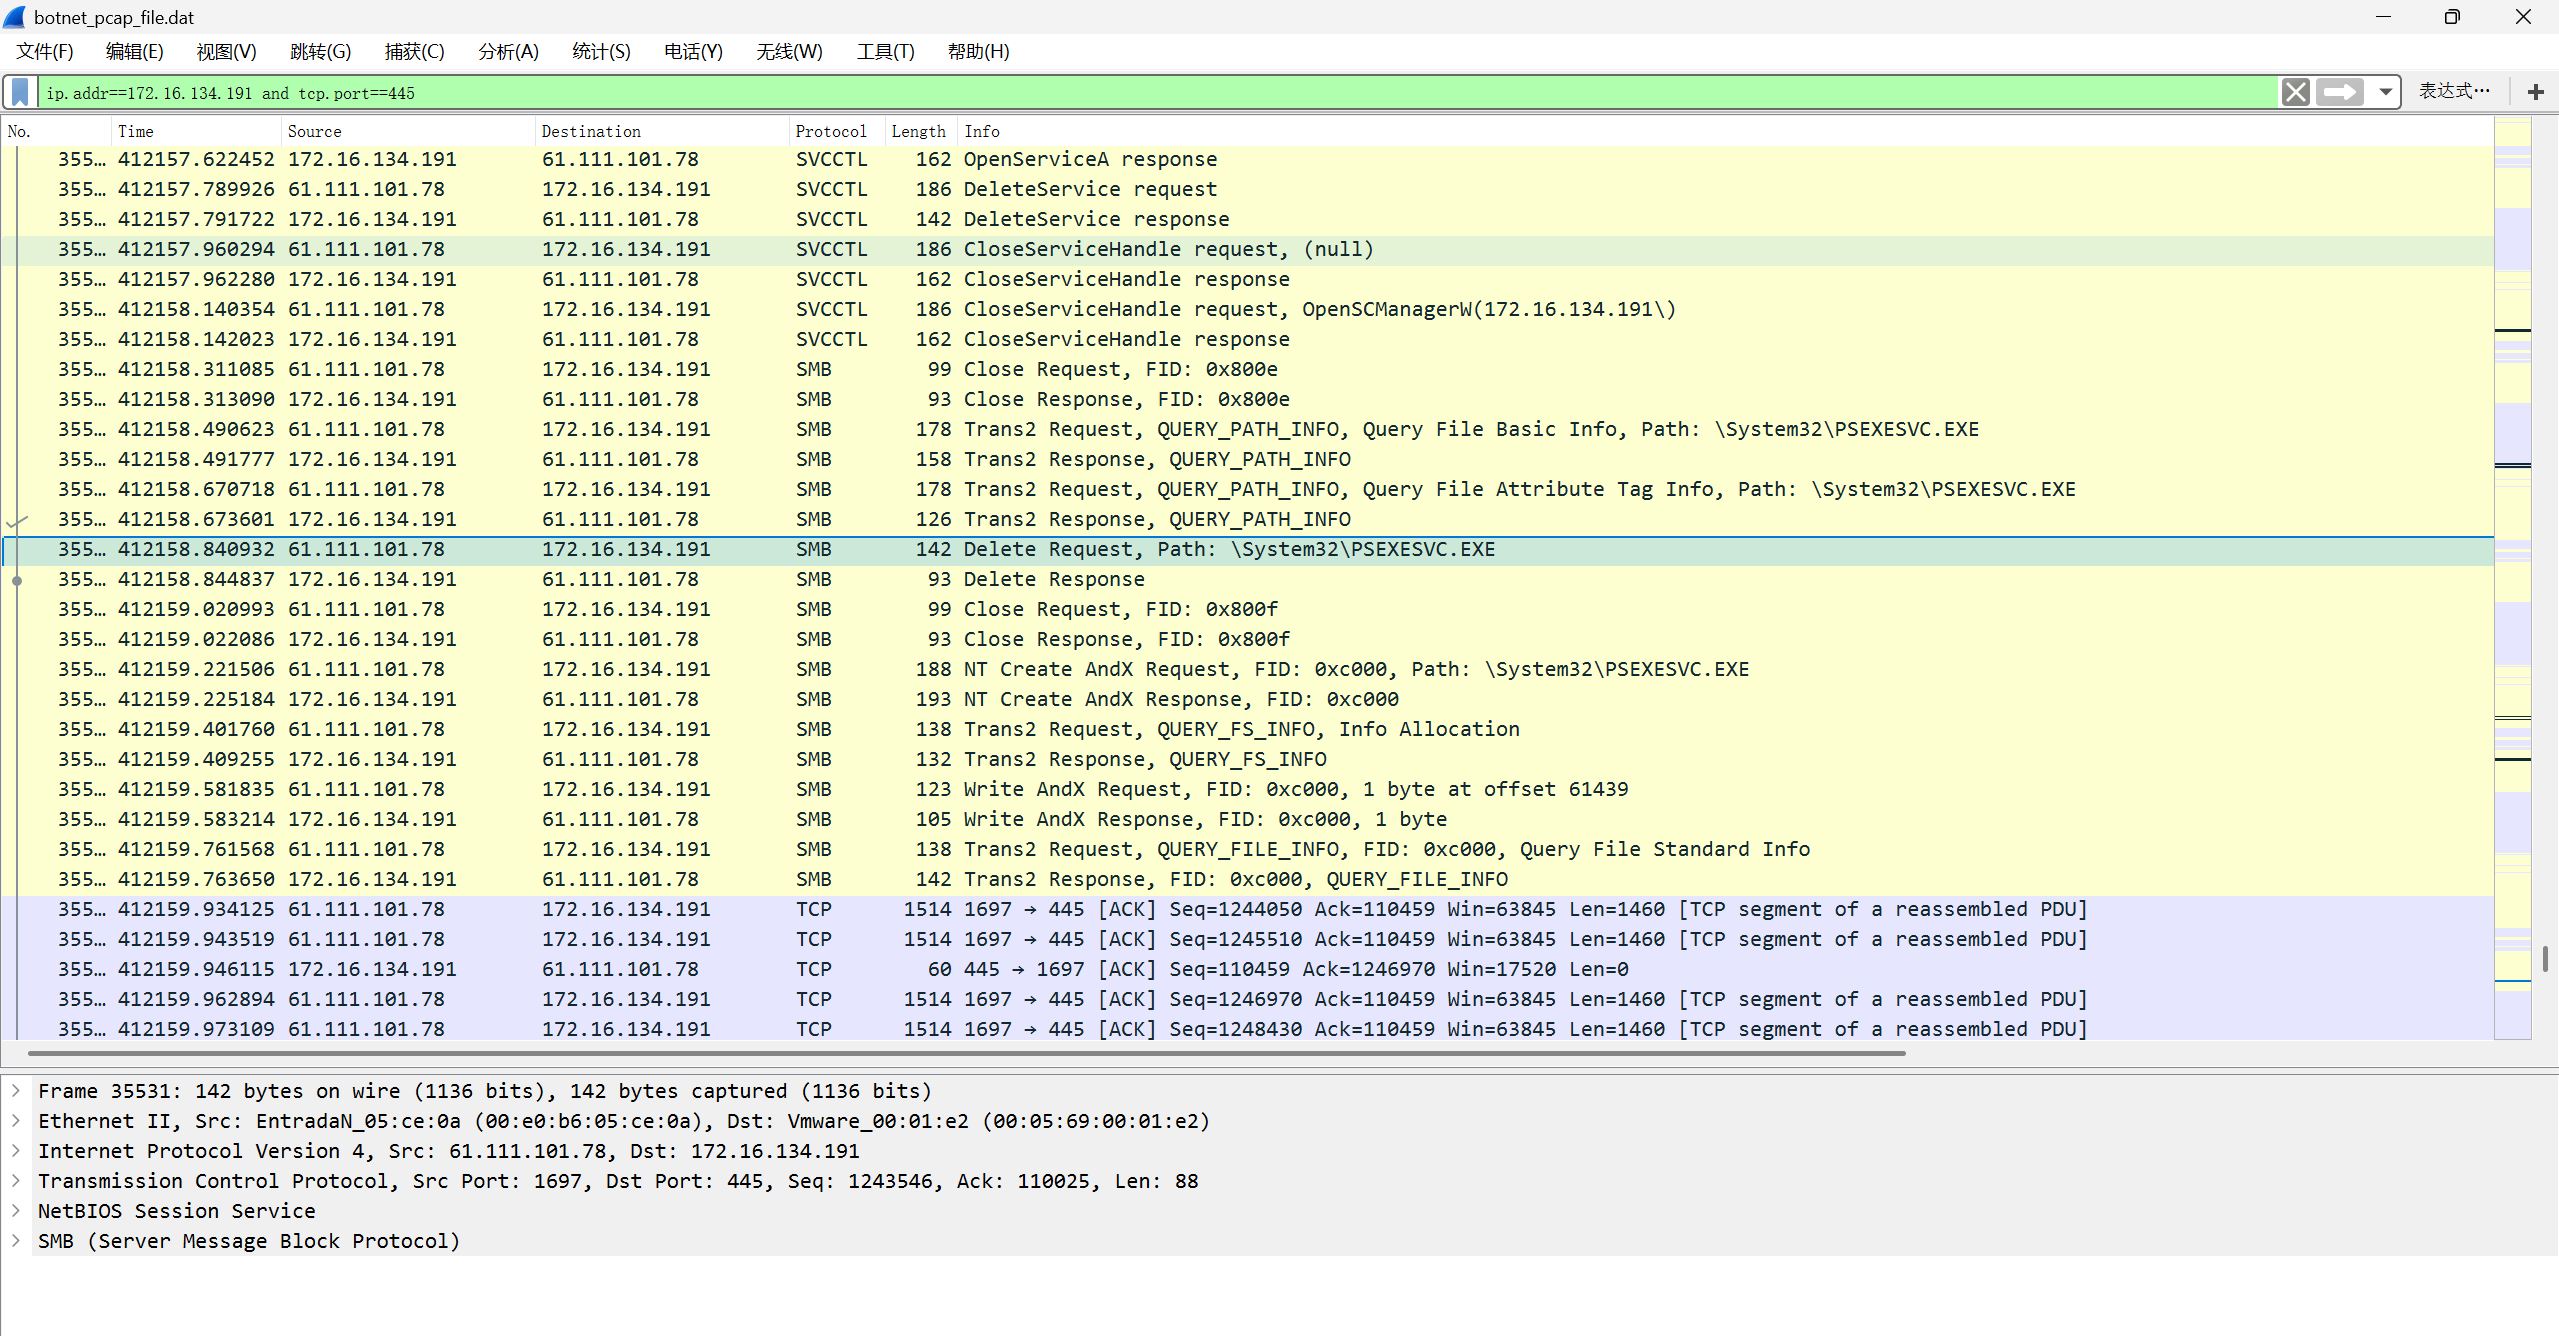Click the 表达式 expression button
The height and width of the screenshot is (1336, 2559).
tap(2453, 92)
